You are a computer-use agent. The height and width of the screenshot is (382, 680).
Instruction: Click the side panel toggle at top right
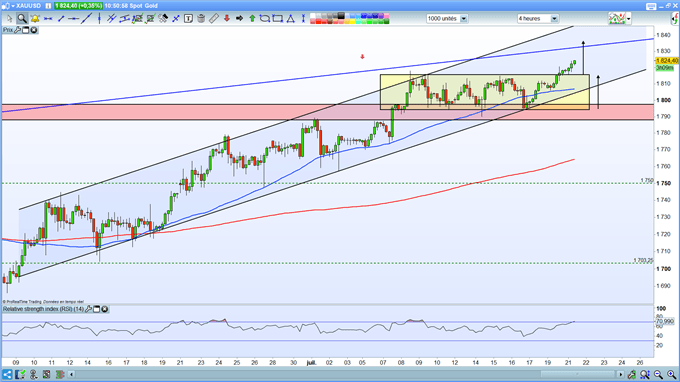coord(675,19)
